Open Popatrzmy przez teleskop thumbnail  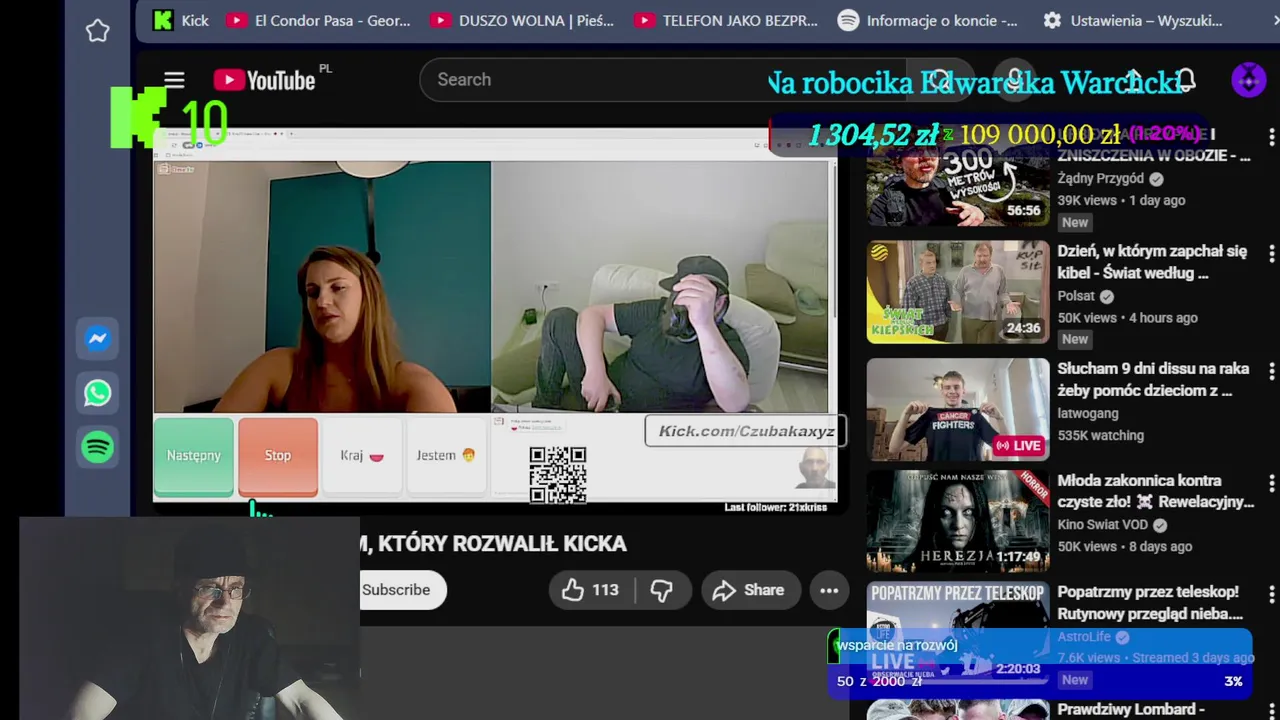(x=958, y=632)
